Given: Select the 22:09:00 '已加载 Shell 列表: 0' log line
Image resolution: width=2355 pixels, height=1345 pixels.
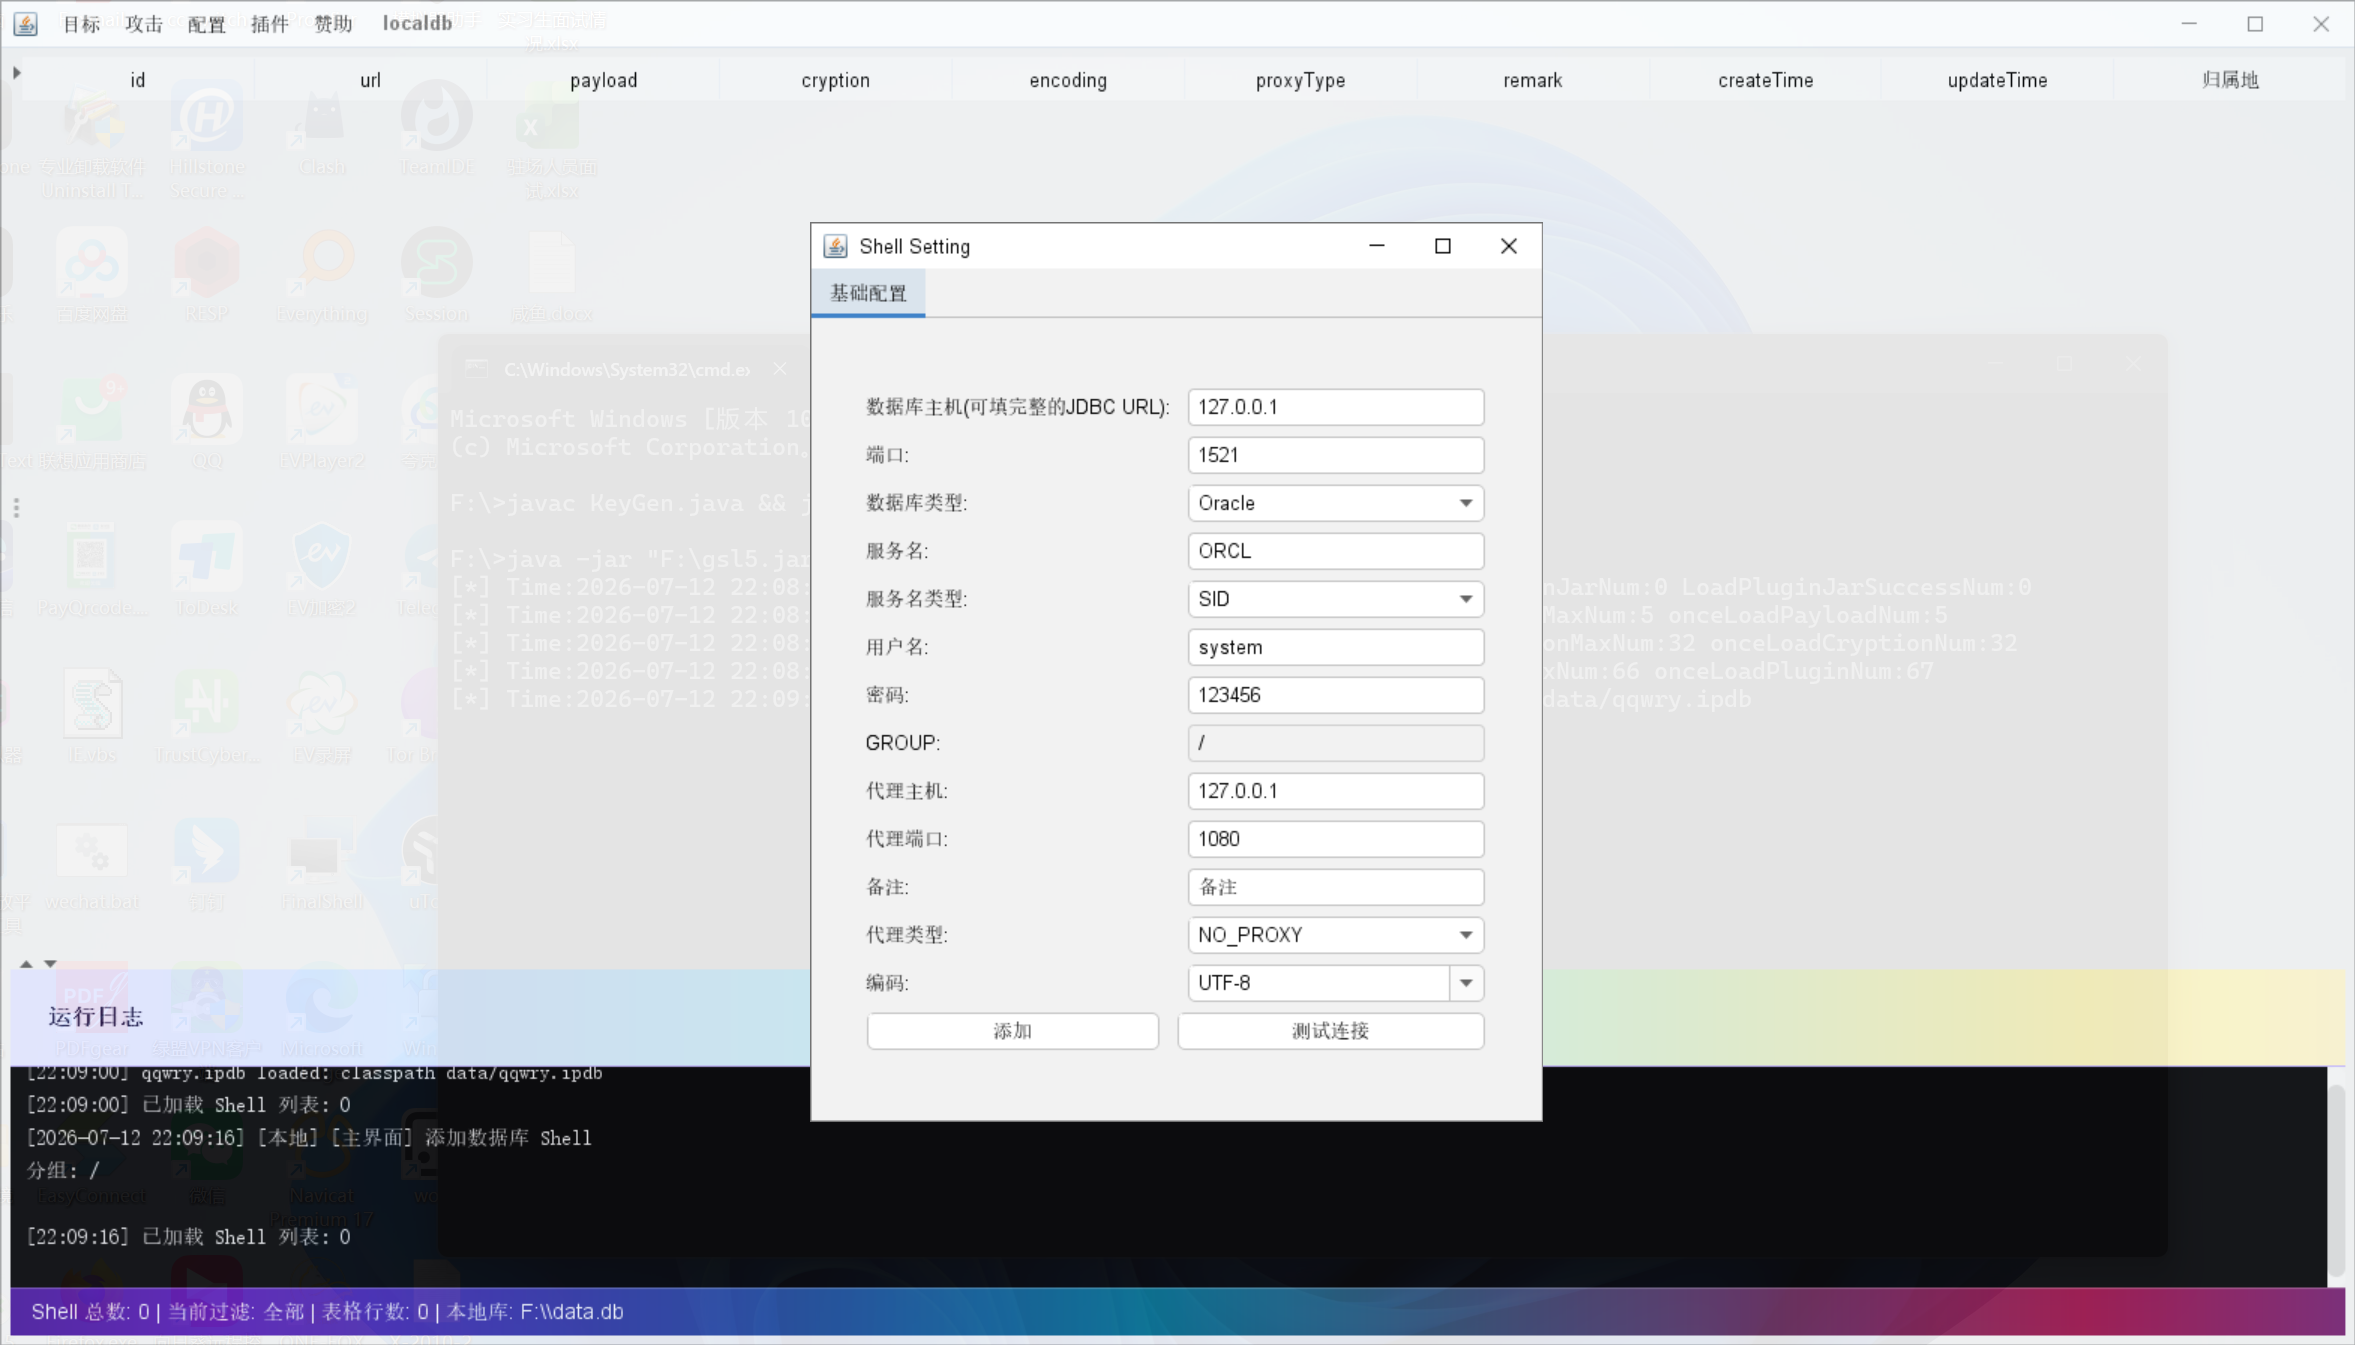Looking at the screenshot, I should 188,1105.
